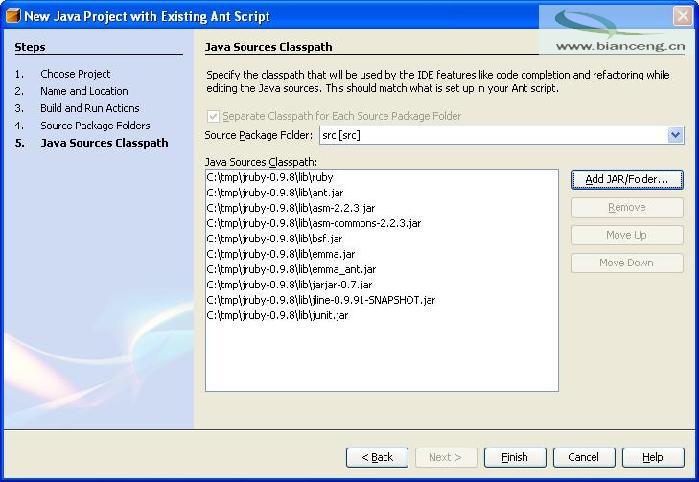Cancel the new project wizard
This screenshot has height=482, width=699.
coord(584,457)
